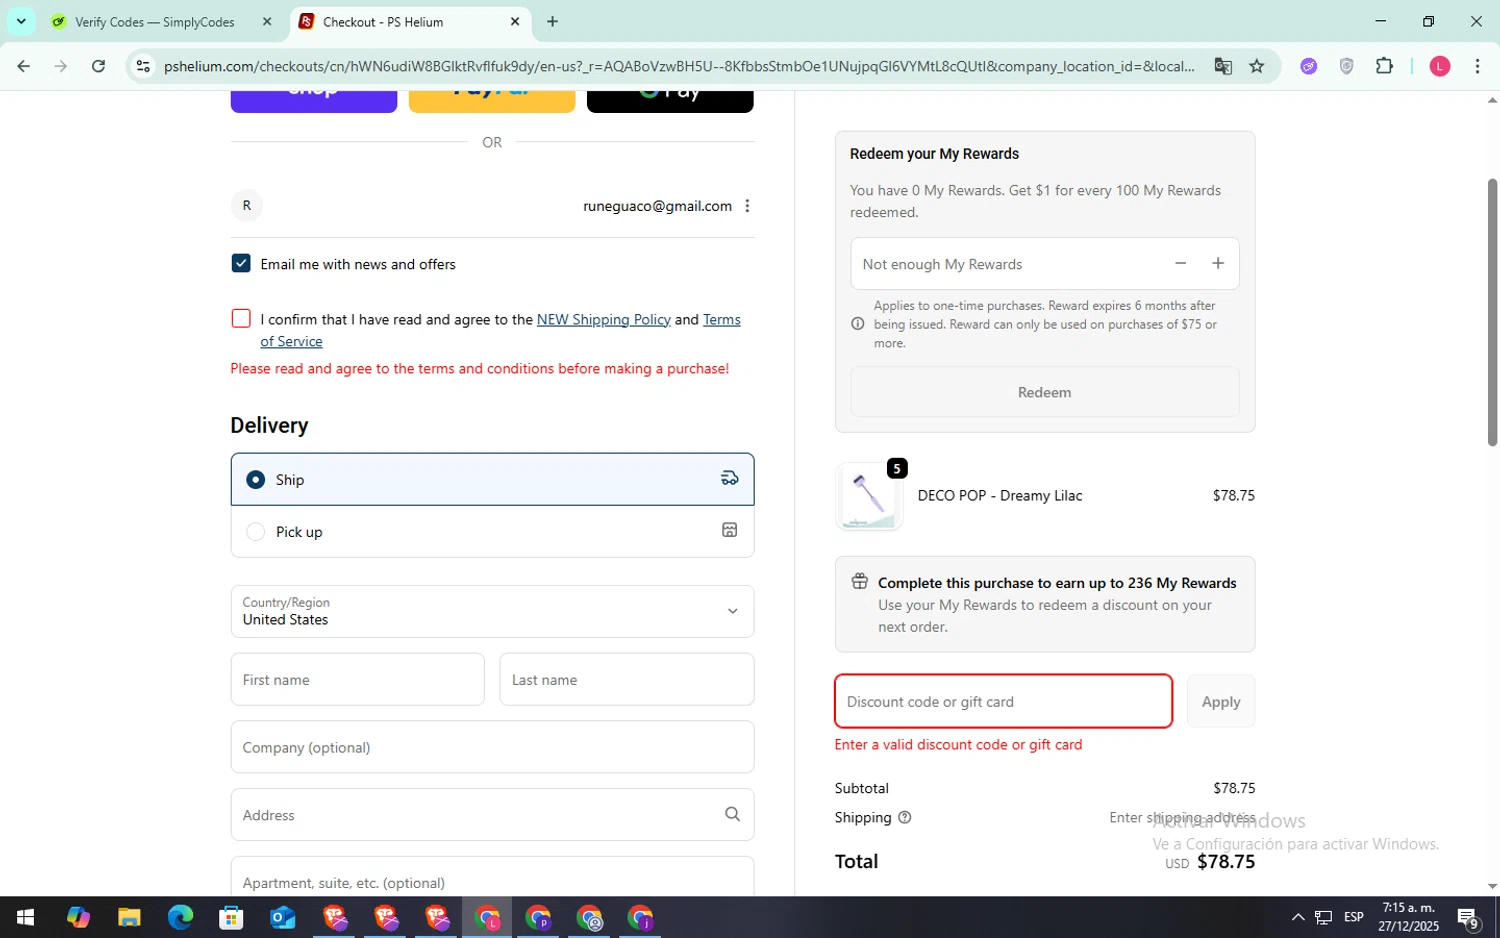Open the notification center icon
The image size is (1500, 938).
click(x=1468, y=917)
